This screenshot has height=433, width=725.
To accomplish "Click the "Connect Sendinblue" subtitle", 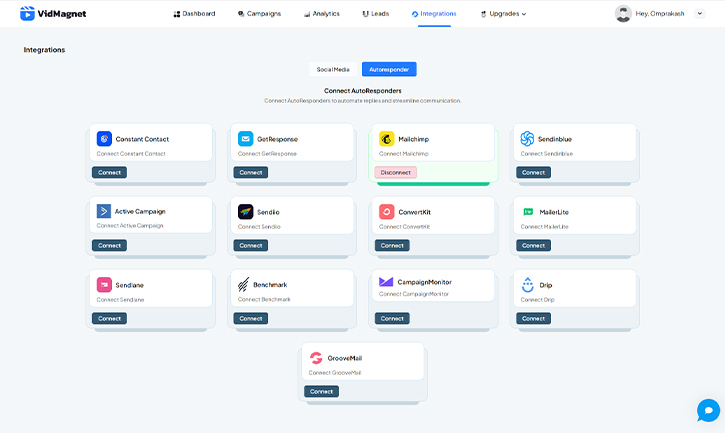I will [x=547, y=154].
